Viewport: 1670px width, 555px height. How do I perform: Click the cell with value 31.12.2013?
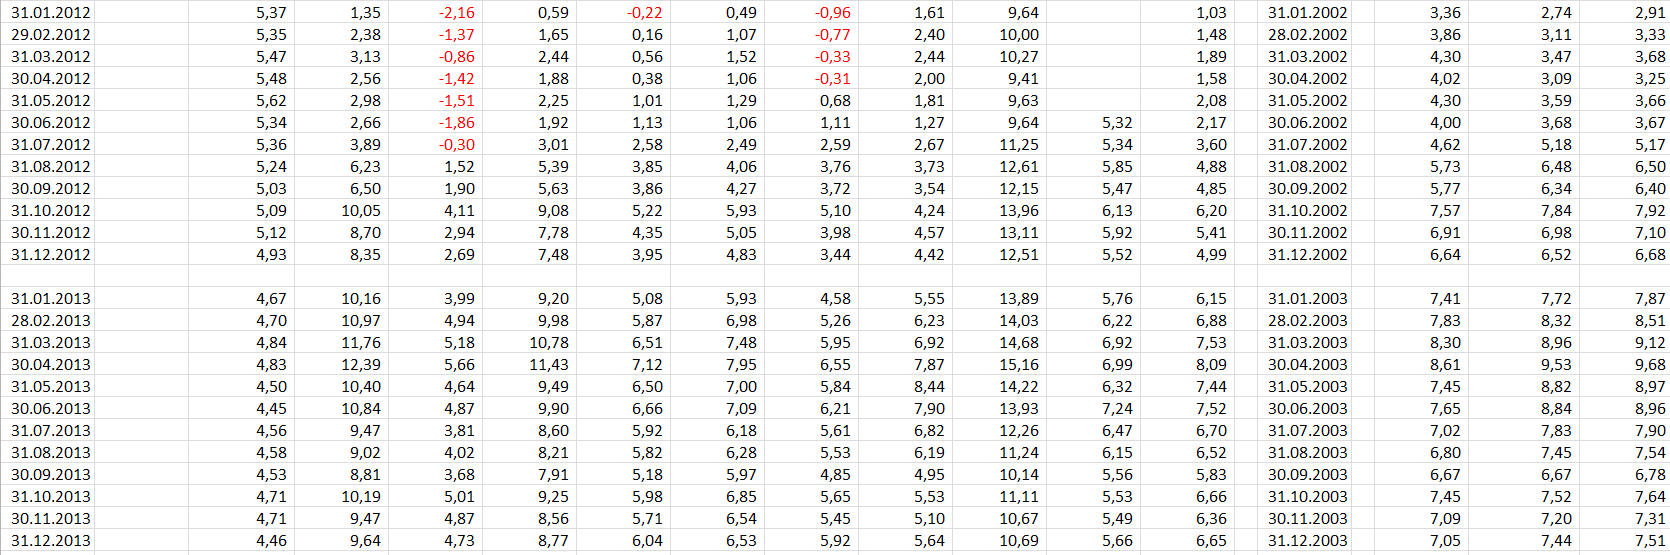pyautogui.click(x=50, y=541)
